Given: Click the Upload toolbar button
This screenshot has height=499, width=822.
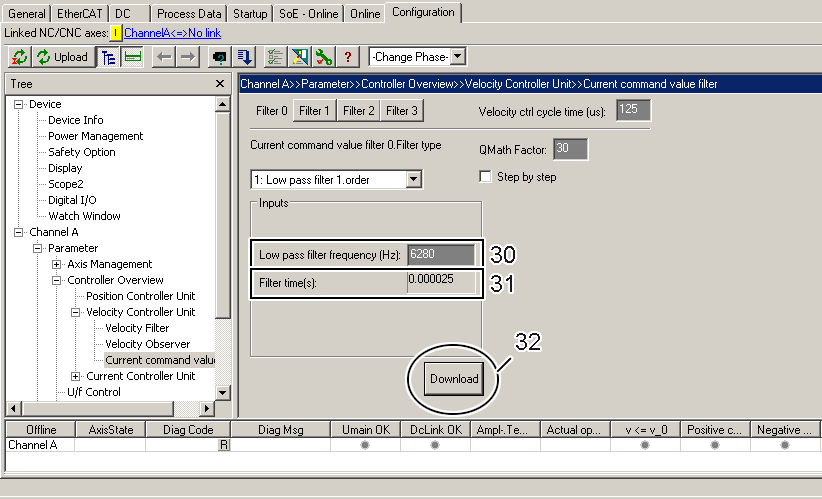Looking at the screenshot, I should (x=63, y=57).
